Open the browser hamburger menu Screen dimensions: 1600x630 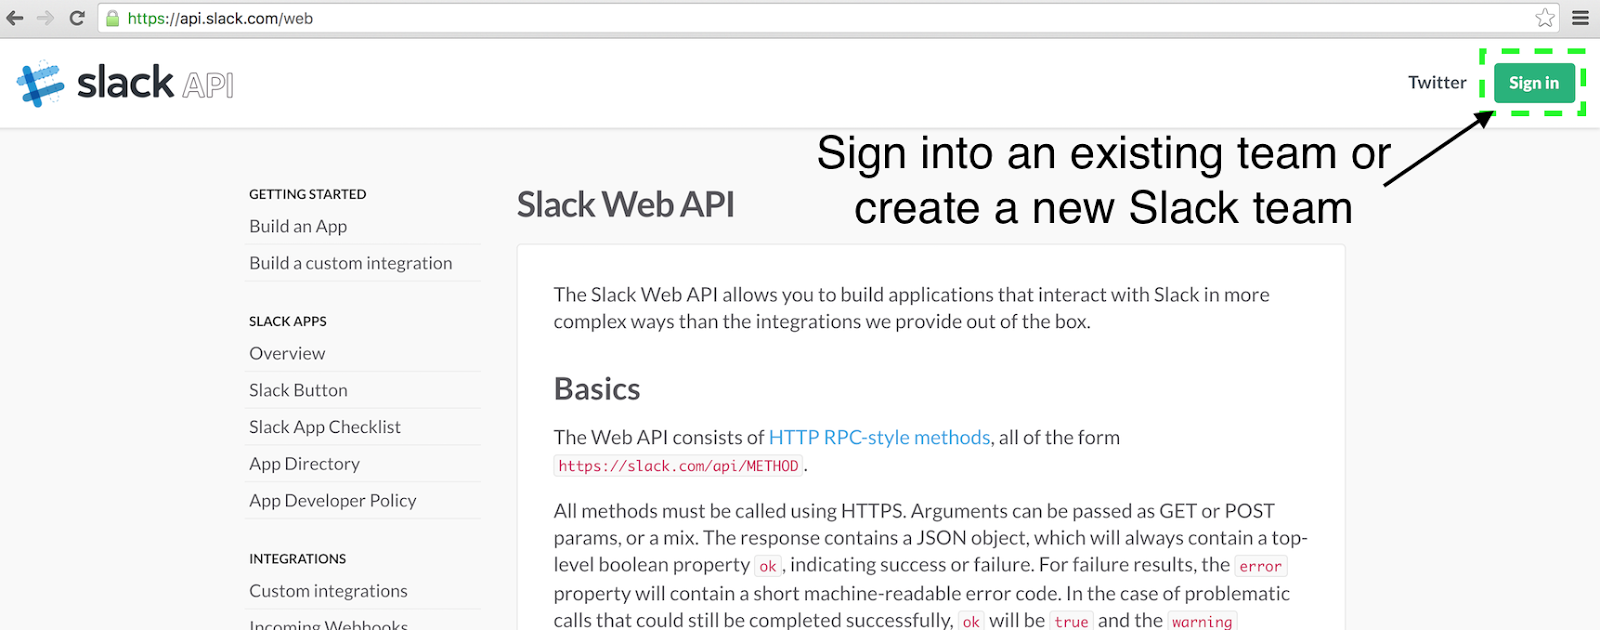(x=1580, y=18)
